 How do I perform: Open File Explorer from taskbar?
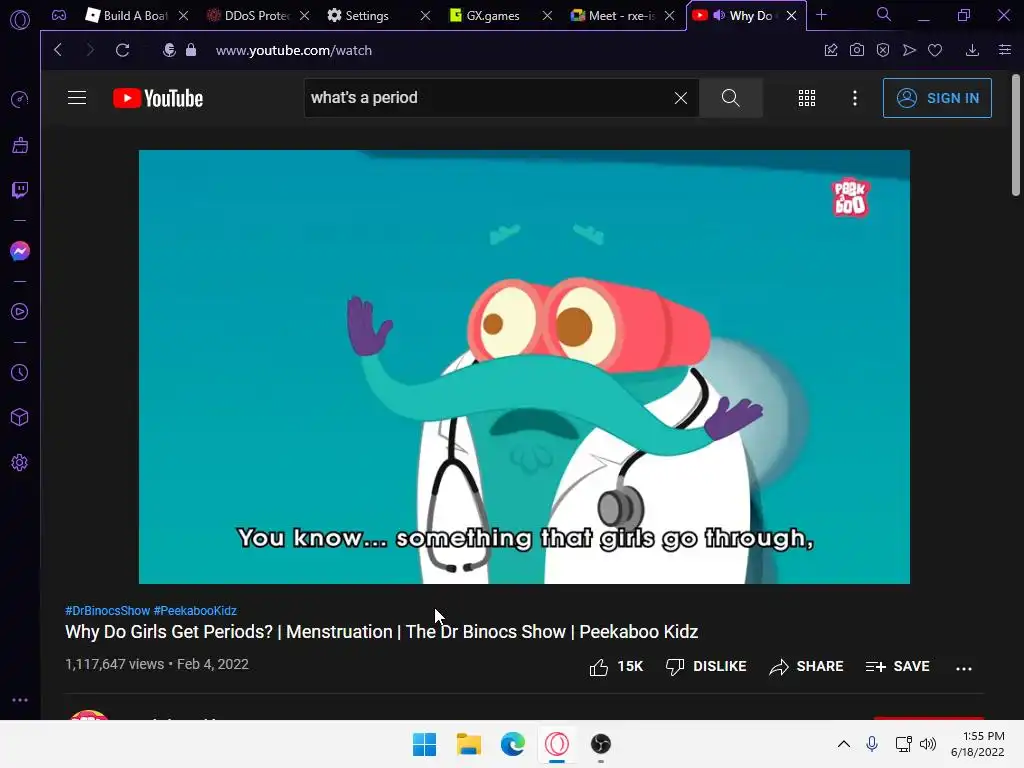point(469,744)
